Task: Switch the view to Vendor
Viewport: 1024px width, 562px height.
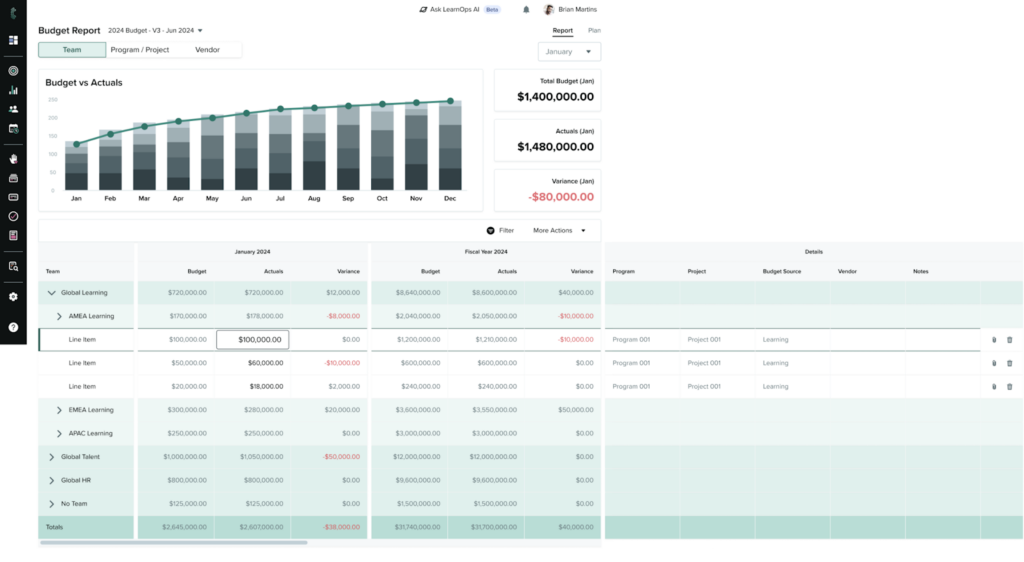Action: pyautogui.click(x=207, y=50)
